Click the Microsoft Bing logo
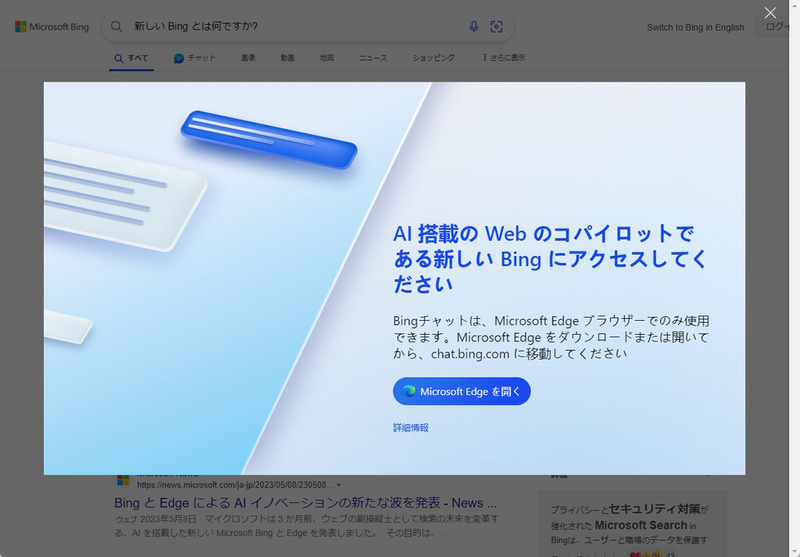This screenshot has height=557, width=800. tap(52, 27)
